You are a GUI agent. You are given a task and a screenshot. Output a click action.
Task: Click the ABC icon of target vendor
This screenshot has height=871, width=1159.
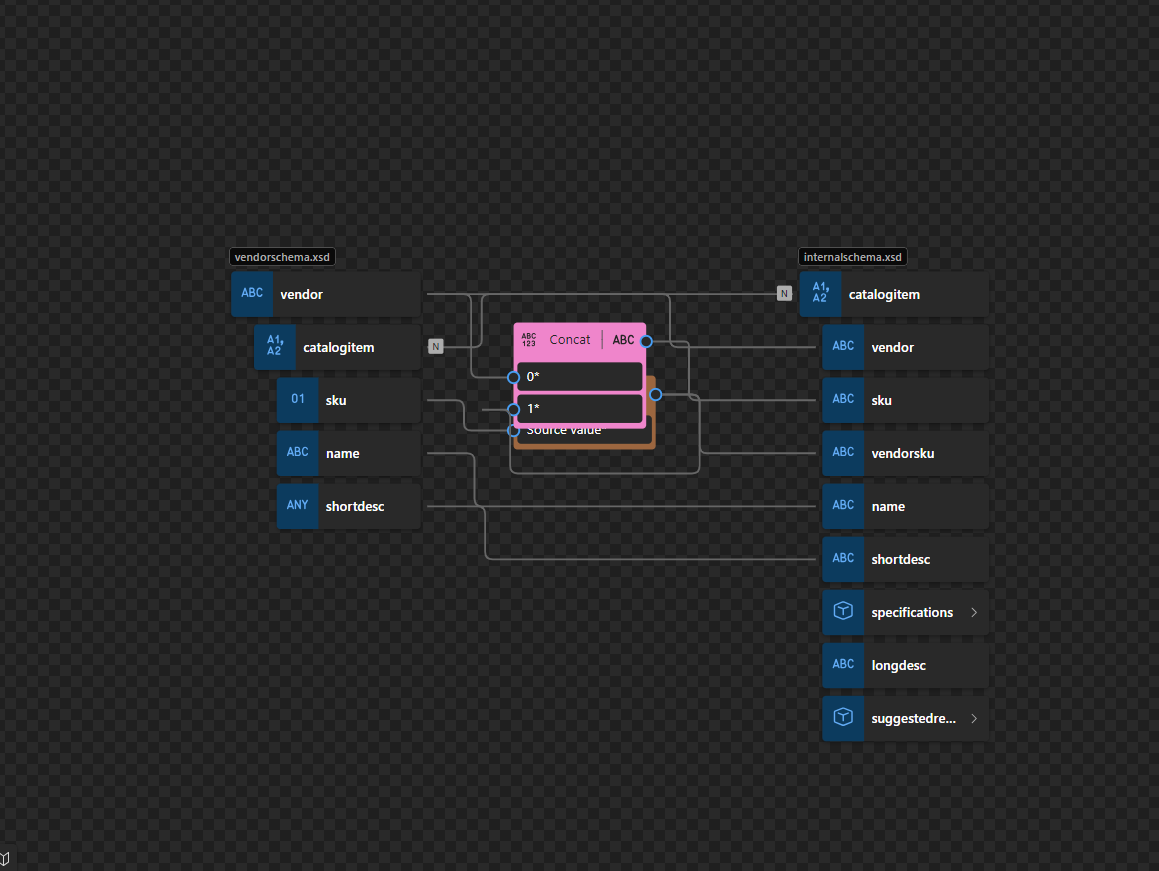coord(843,347)
